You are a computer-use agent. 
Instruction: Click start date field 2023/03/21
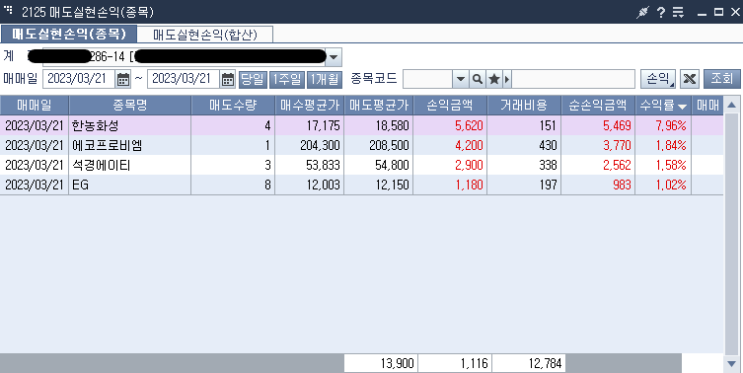[79, 79]
